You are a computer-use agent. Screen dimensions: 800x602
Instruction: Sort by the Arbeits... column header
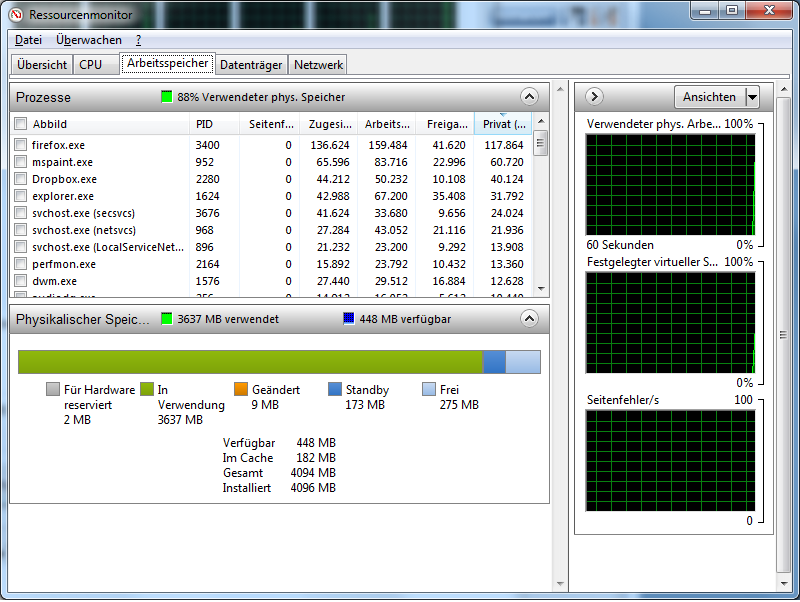pos(387,124)
